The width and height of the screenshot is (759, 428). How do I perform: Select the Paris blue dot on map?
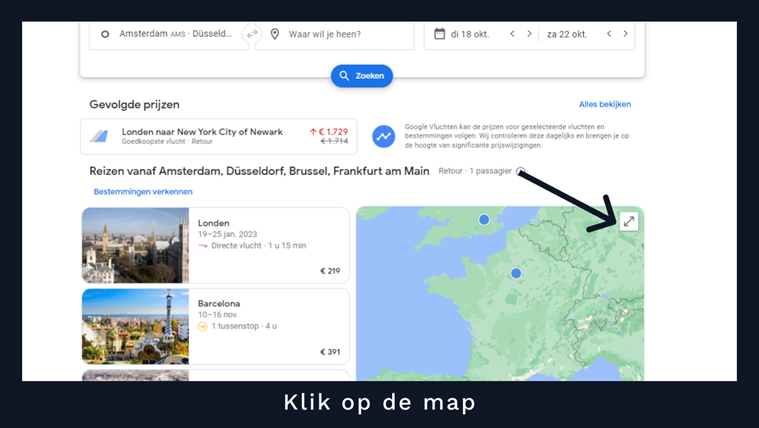pyautogui.click(x=516, y=273)
